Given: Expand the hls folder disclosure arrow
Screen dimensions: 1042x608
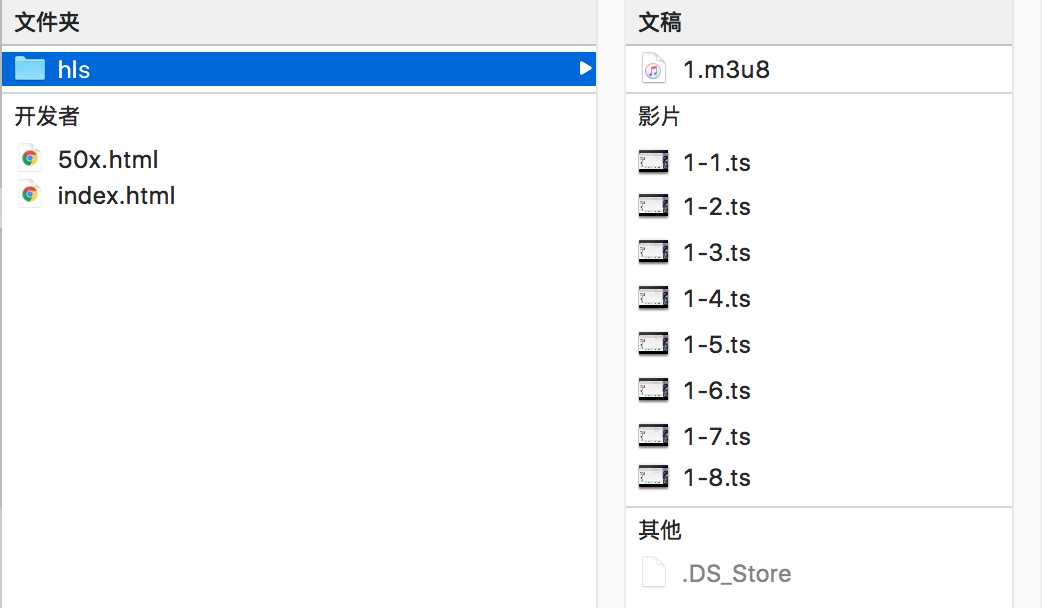Looking at the screenshot, I should coord(585,68).
